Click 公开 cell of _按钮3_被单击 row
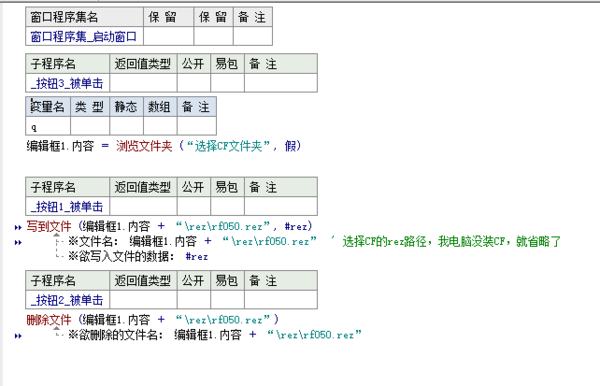The width and height of the screenshot is (600, 386). click(194, 83)
